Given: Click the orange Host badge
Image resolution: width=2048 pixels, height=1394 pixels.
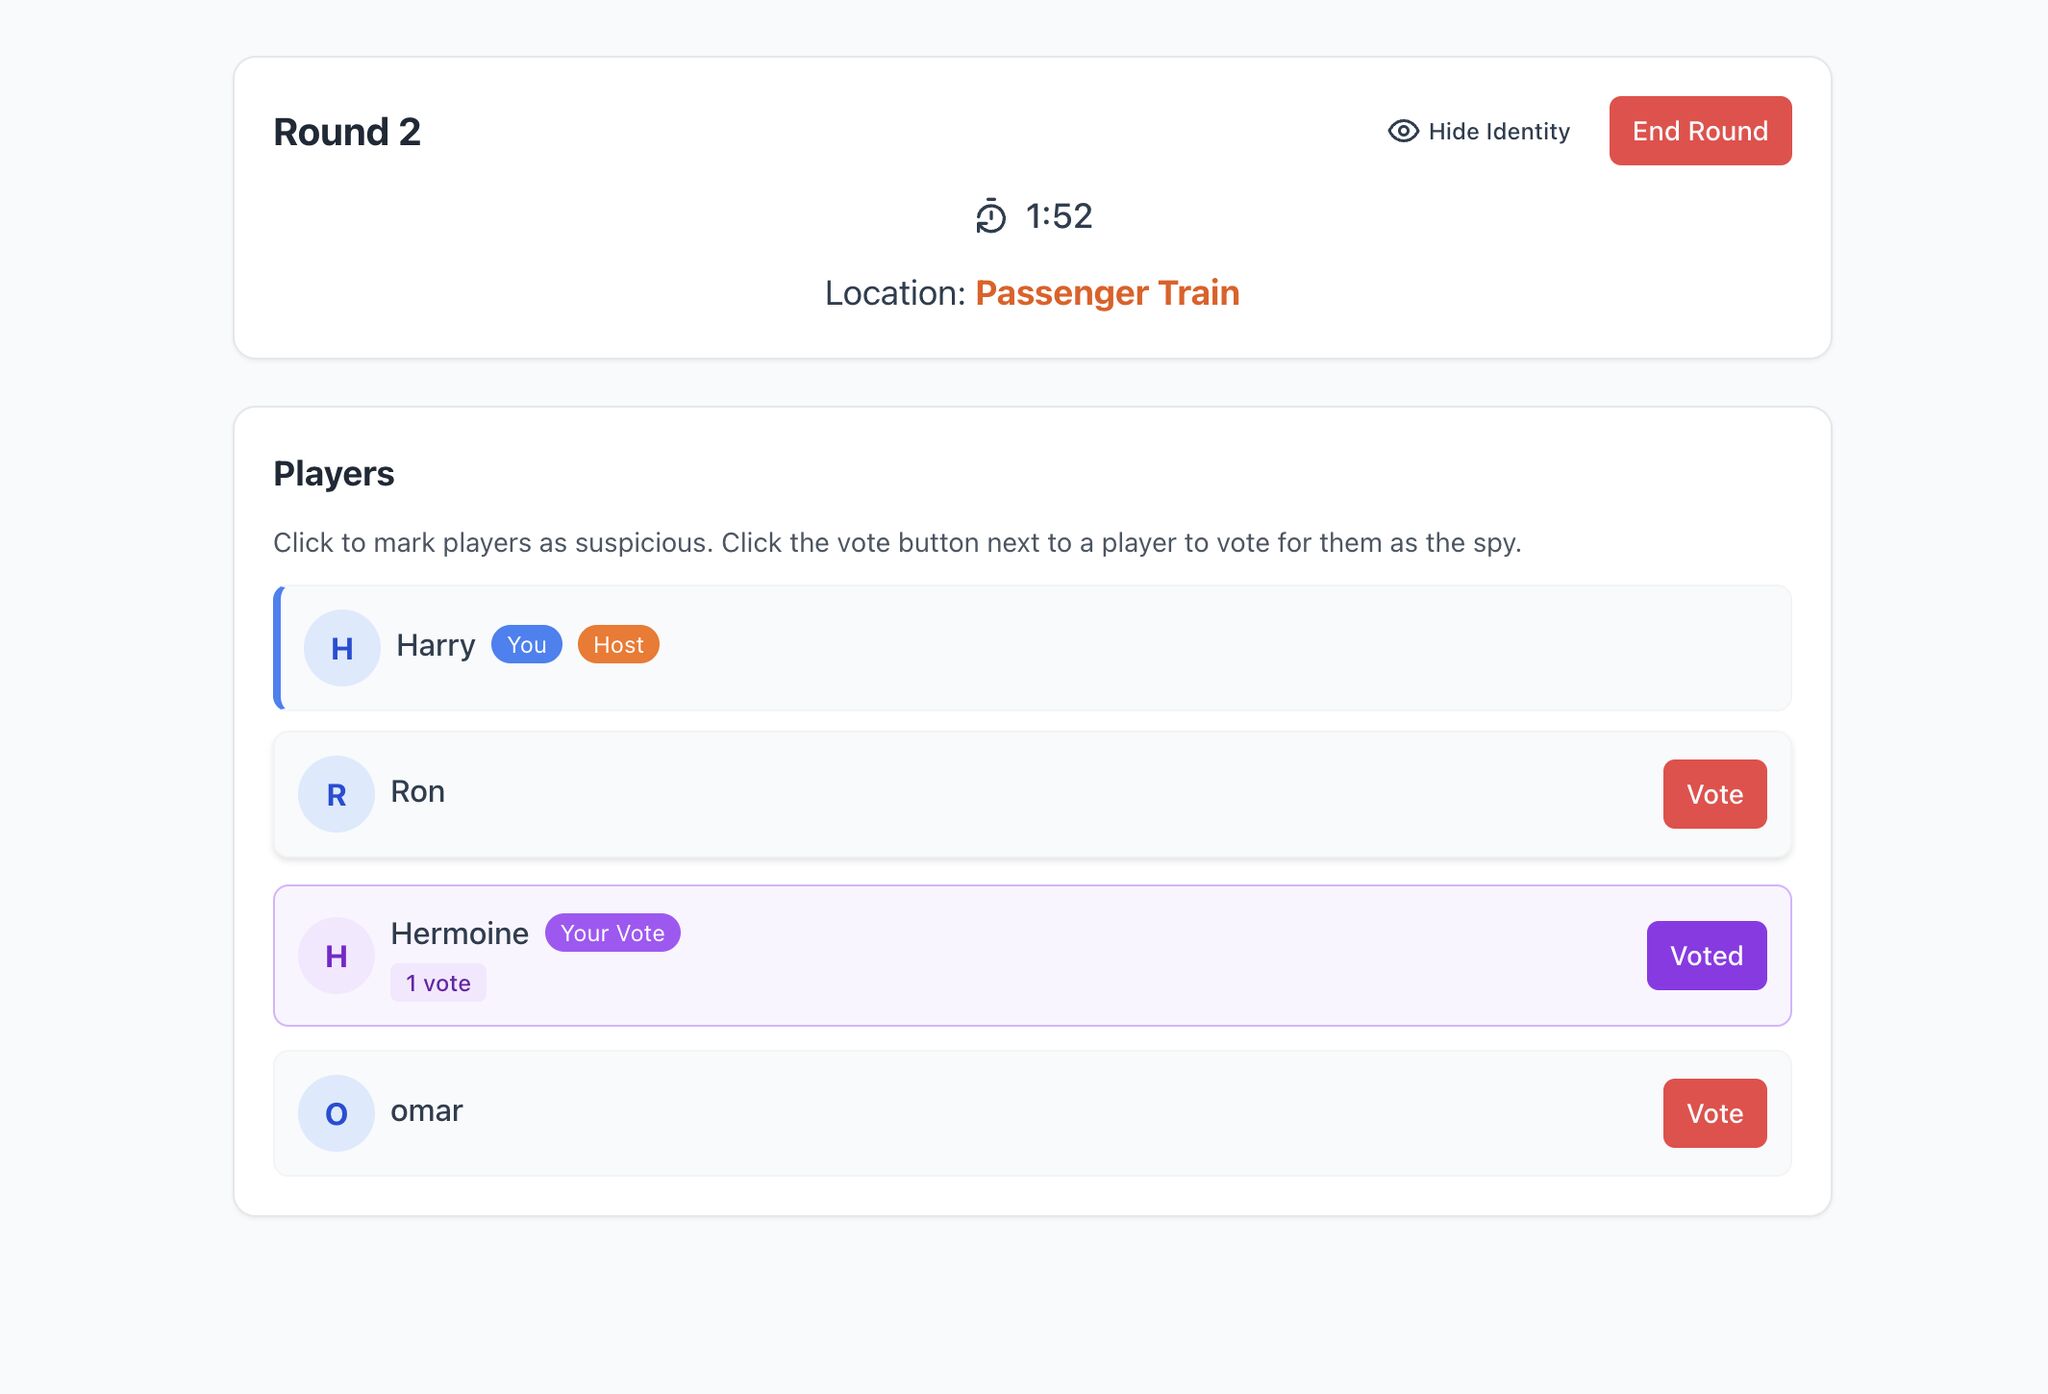Looking at the screenshot, I should coord(618,645).
